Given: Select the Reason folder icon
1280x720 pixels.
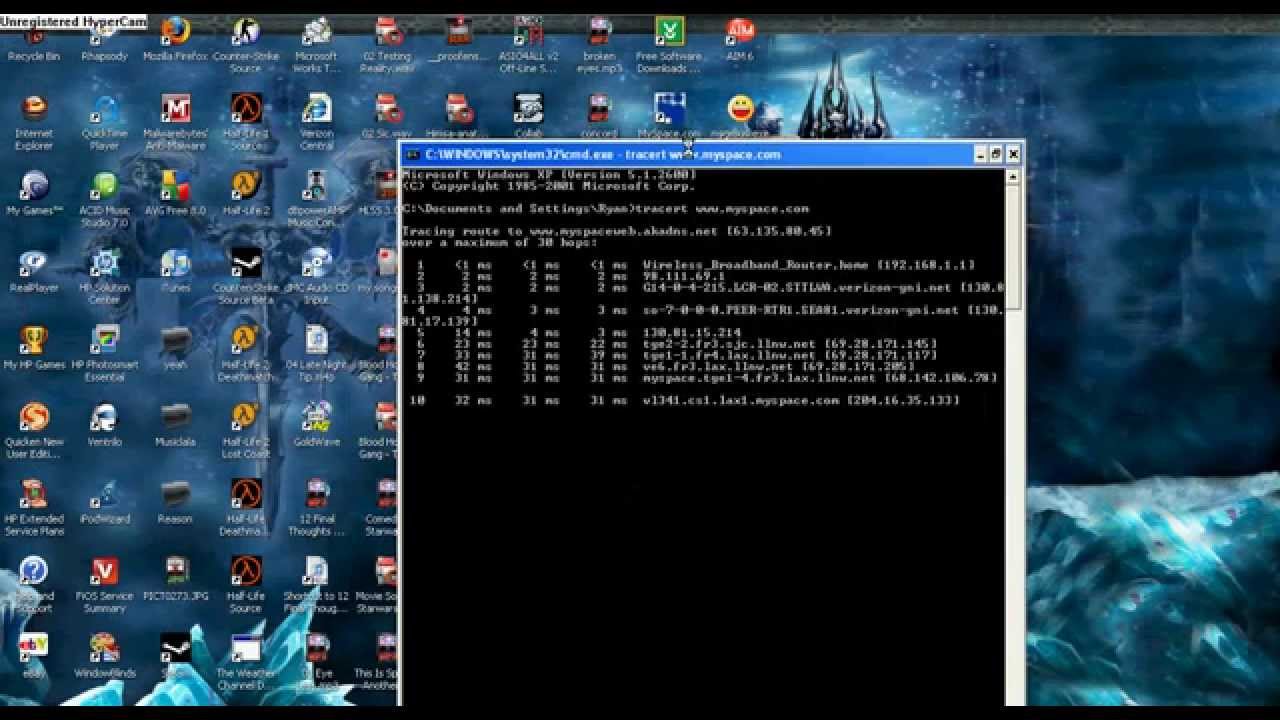Looking at the screenshot, I should click(x=175, y=502).
